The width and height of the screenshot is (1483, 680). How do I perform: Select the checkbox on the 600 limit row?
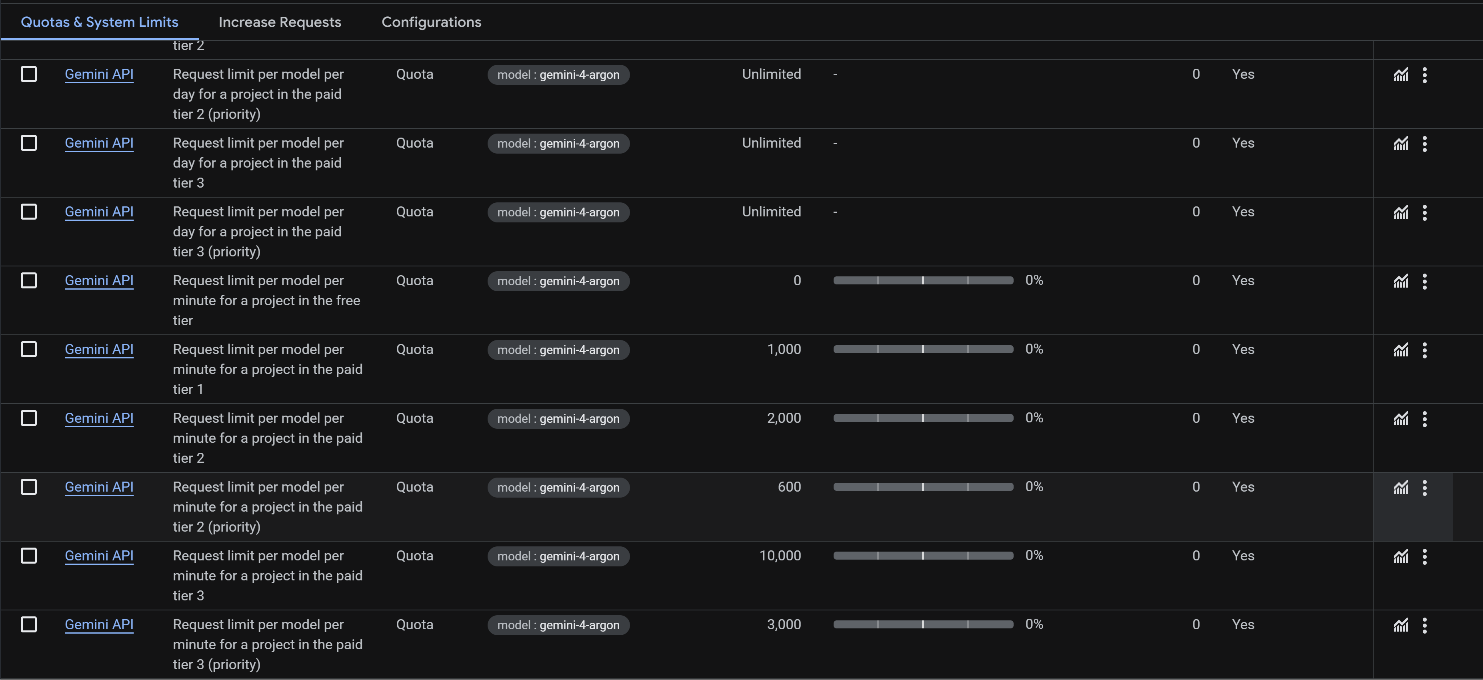pos(29,487)
